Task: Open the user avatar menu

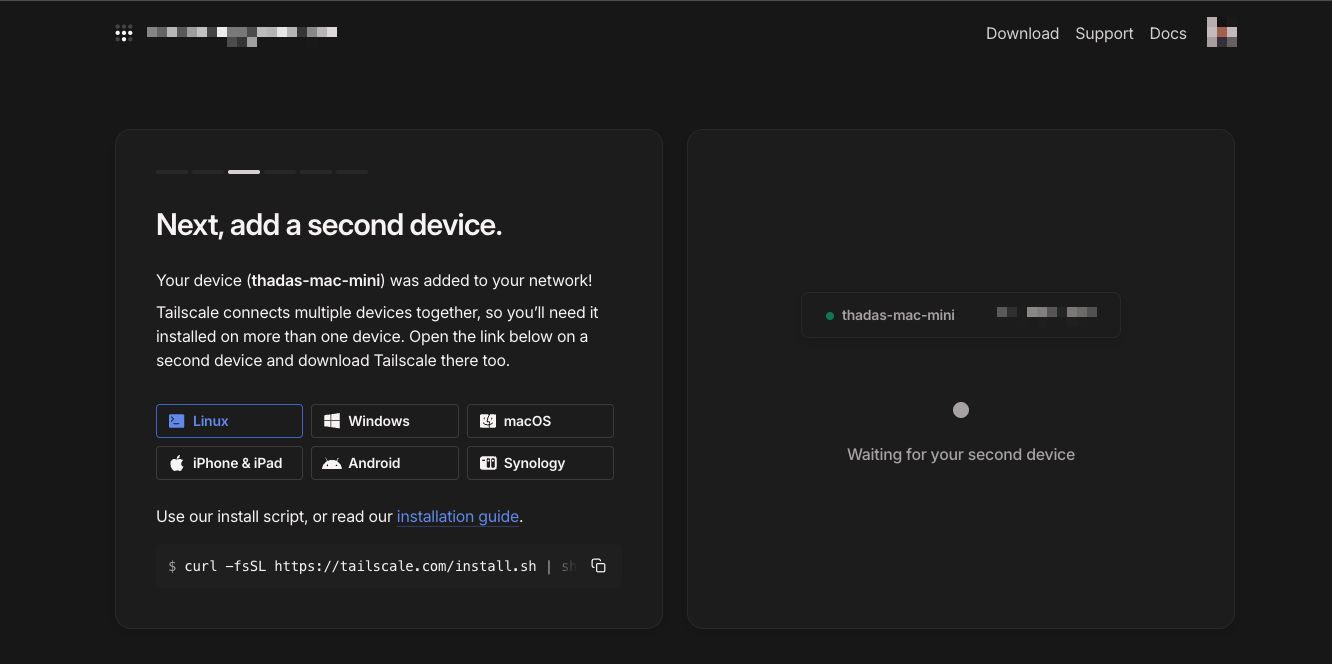Action: 1222,33
